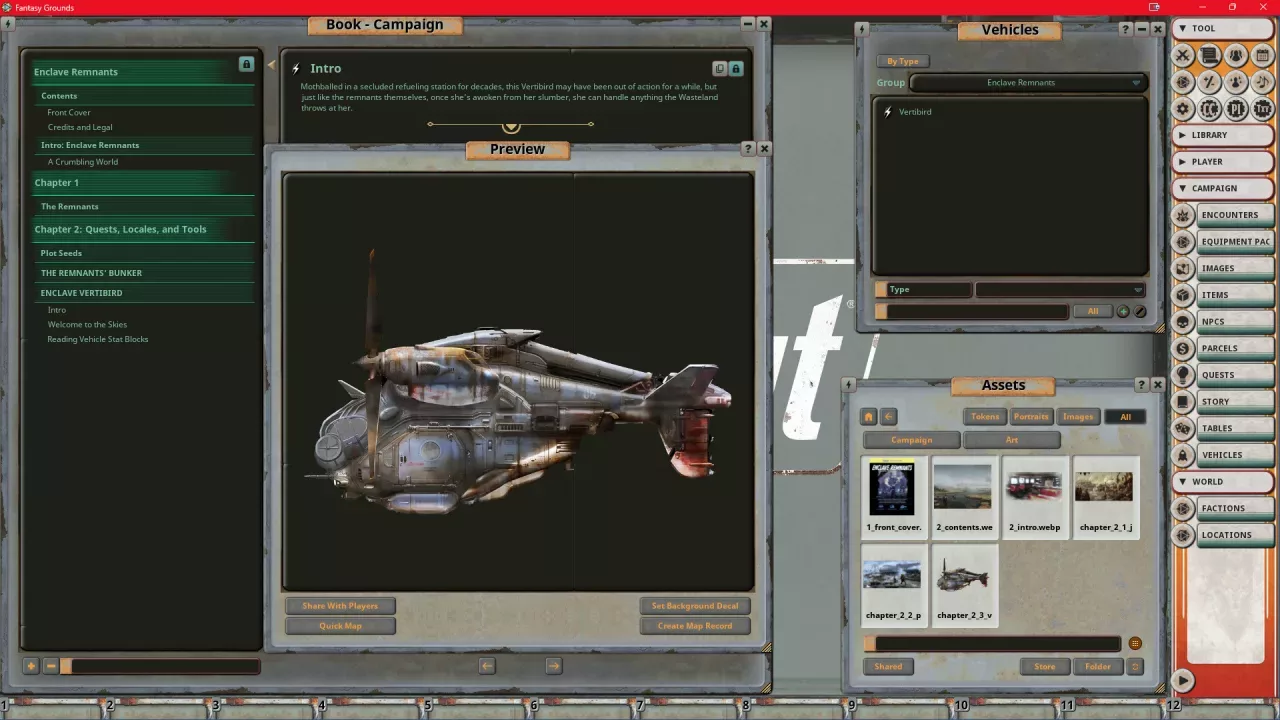Click the Vehicles edit pencil icon

click(1140, 312)
